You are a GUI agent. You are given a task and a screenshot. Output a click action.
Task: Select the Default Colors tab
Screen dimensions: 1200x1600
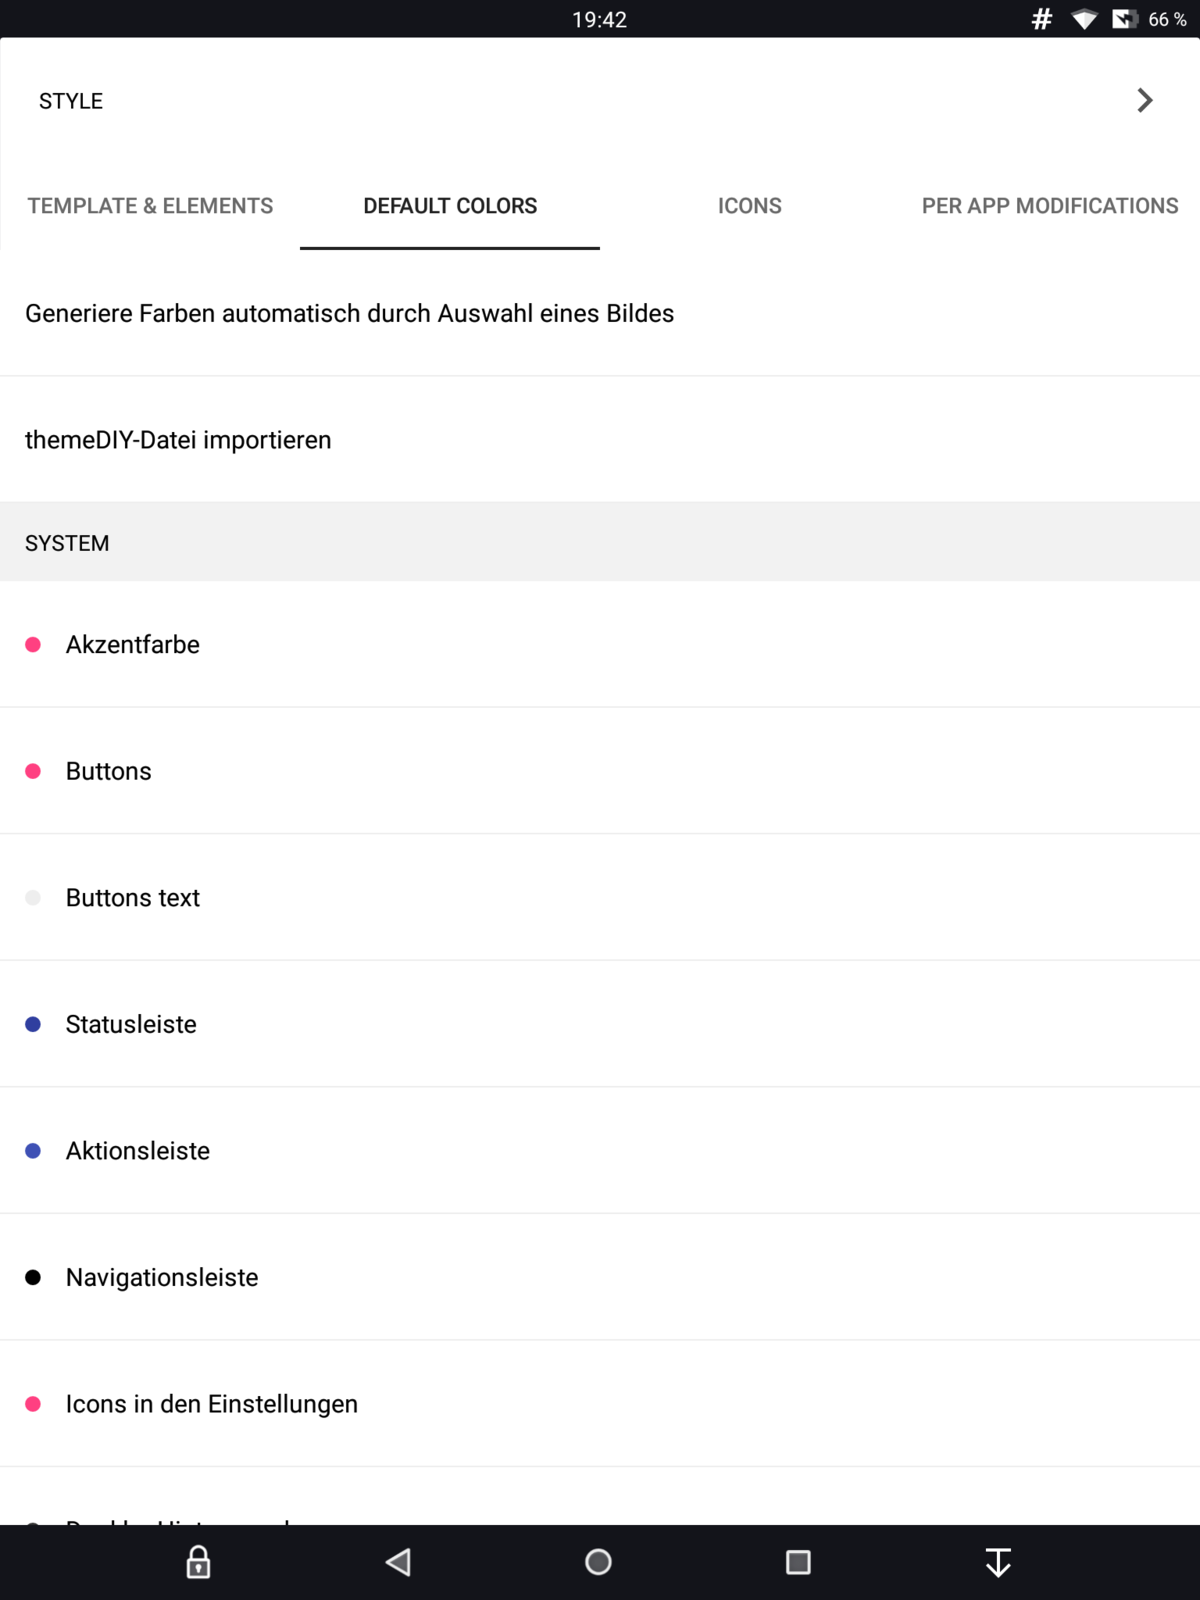click(450, 206)
